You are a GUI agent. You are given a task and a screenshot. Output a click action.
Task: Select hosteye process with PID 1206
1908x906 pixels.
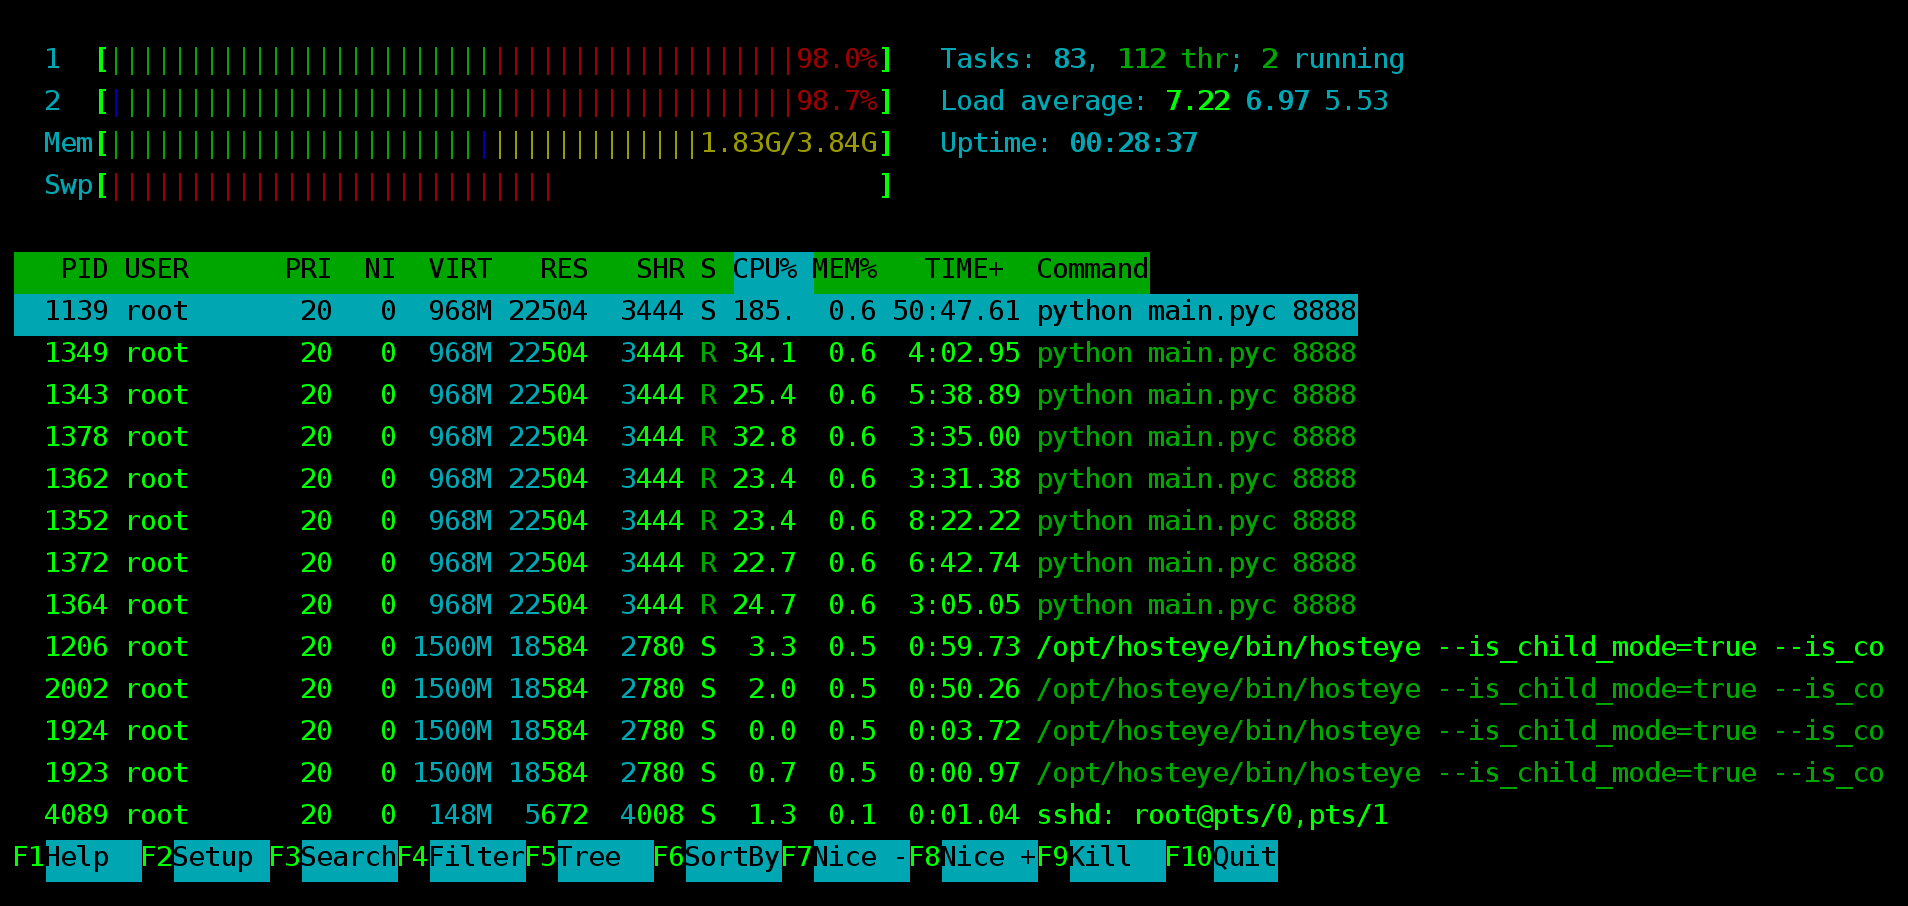950,649
